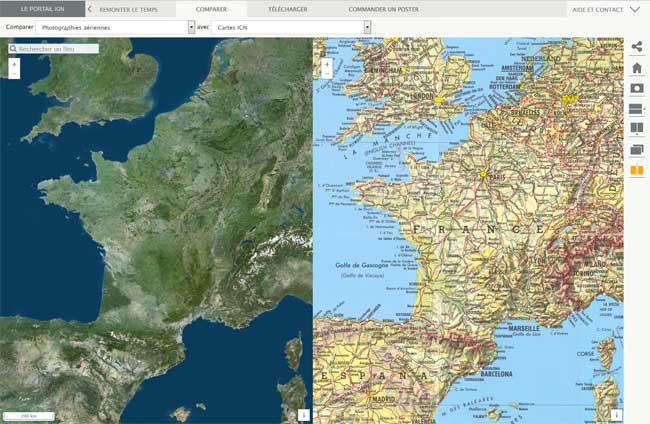650x424 pixels.
Task: Click the LONDON label on IGN map
Action: point(421,96)
